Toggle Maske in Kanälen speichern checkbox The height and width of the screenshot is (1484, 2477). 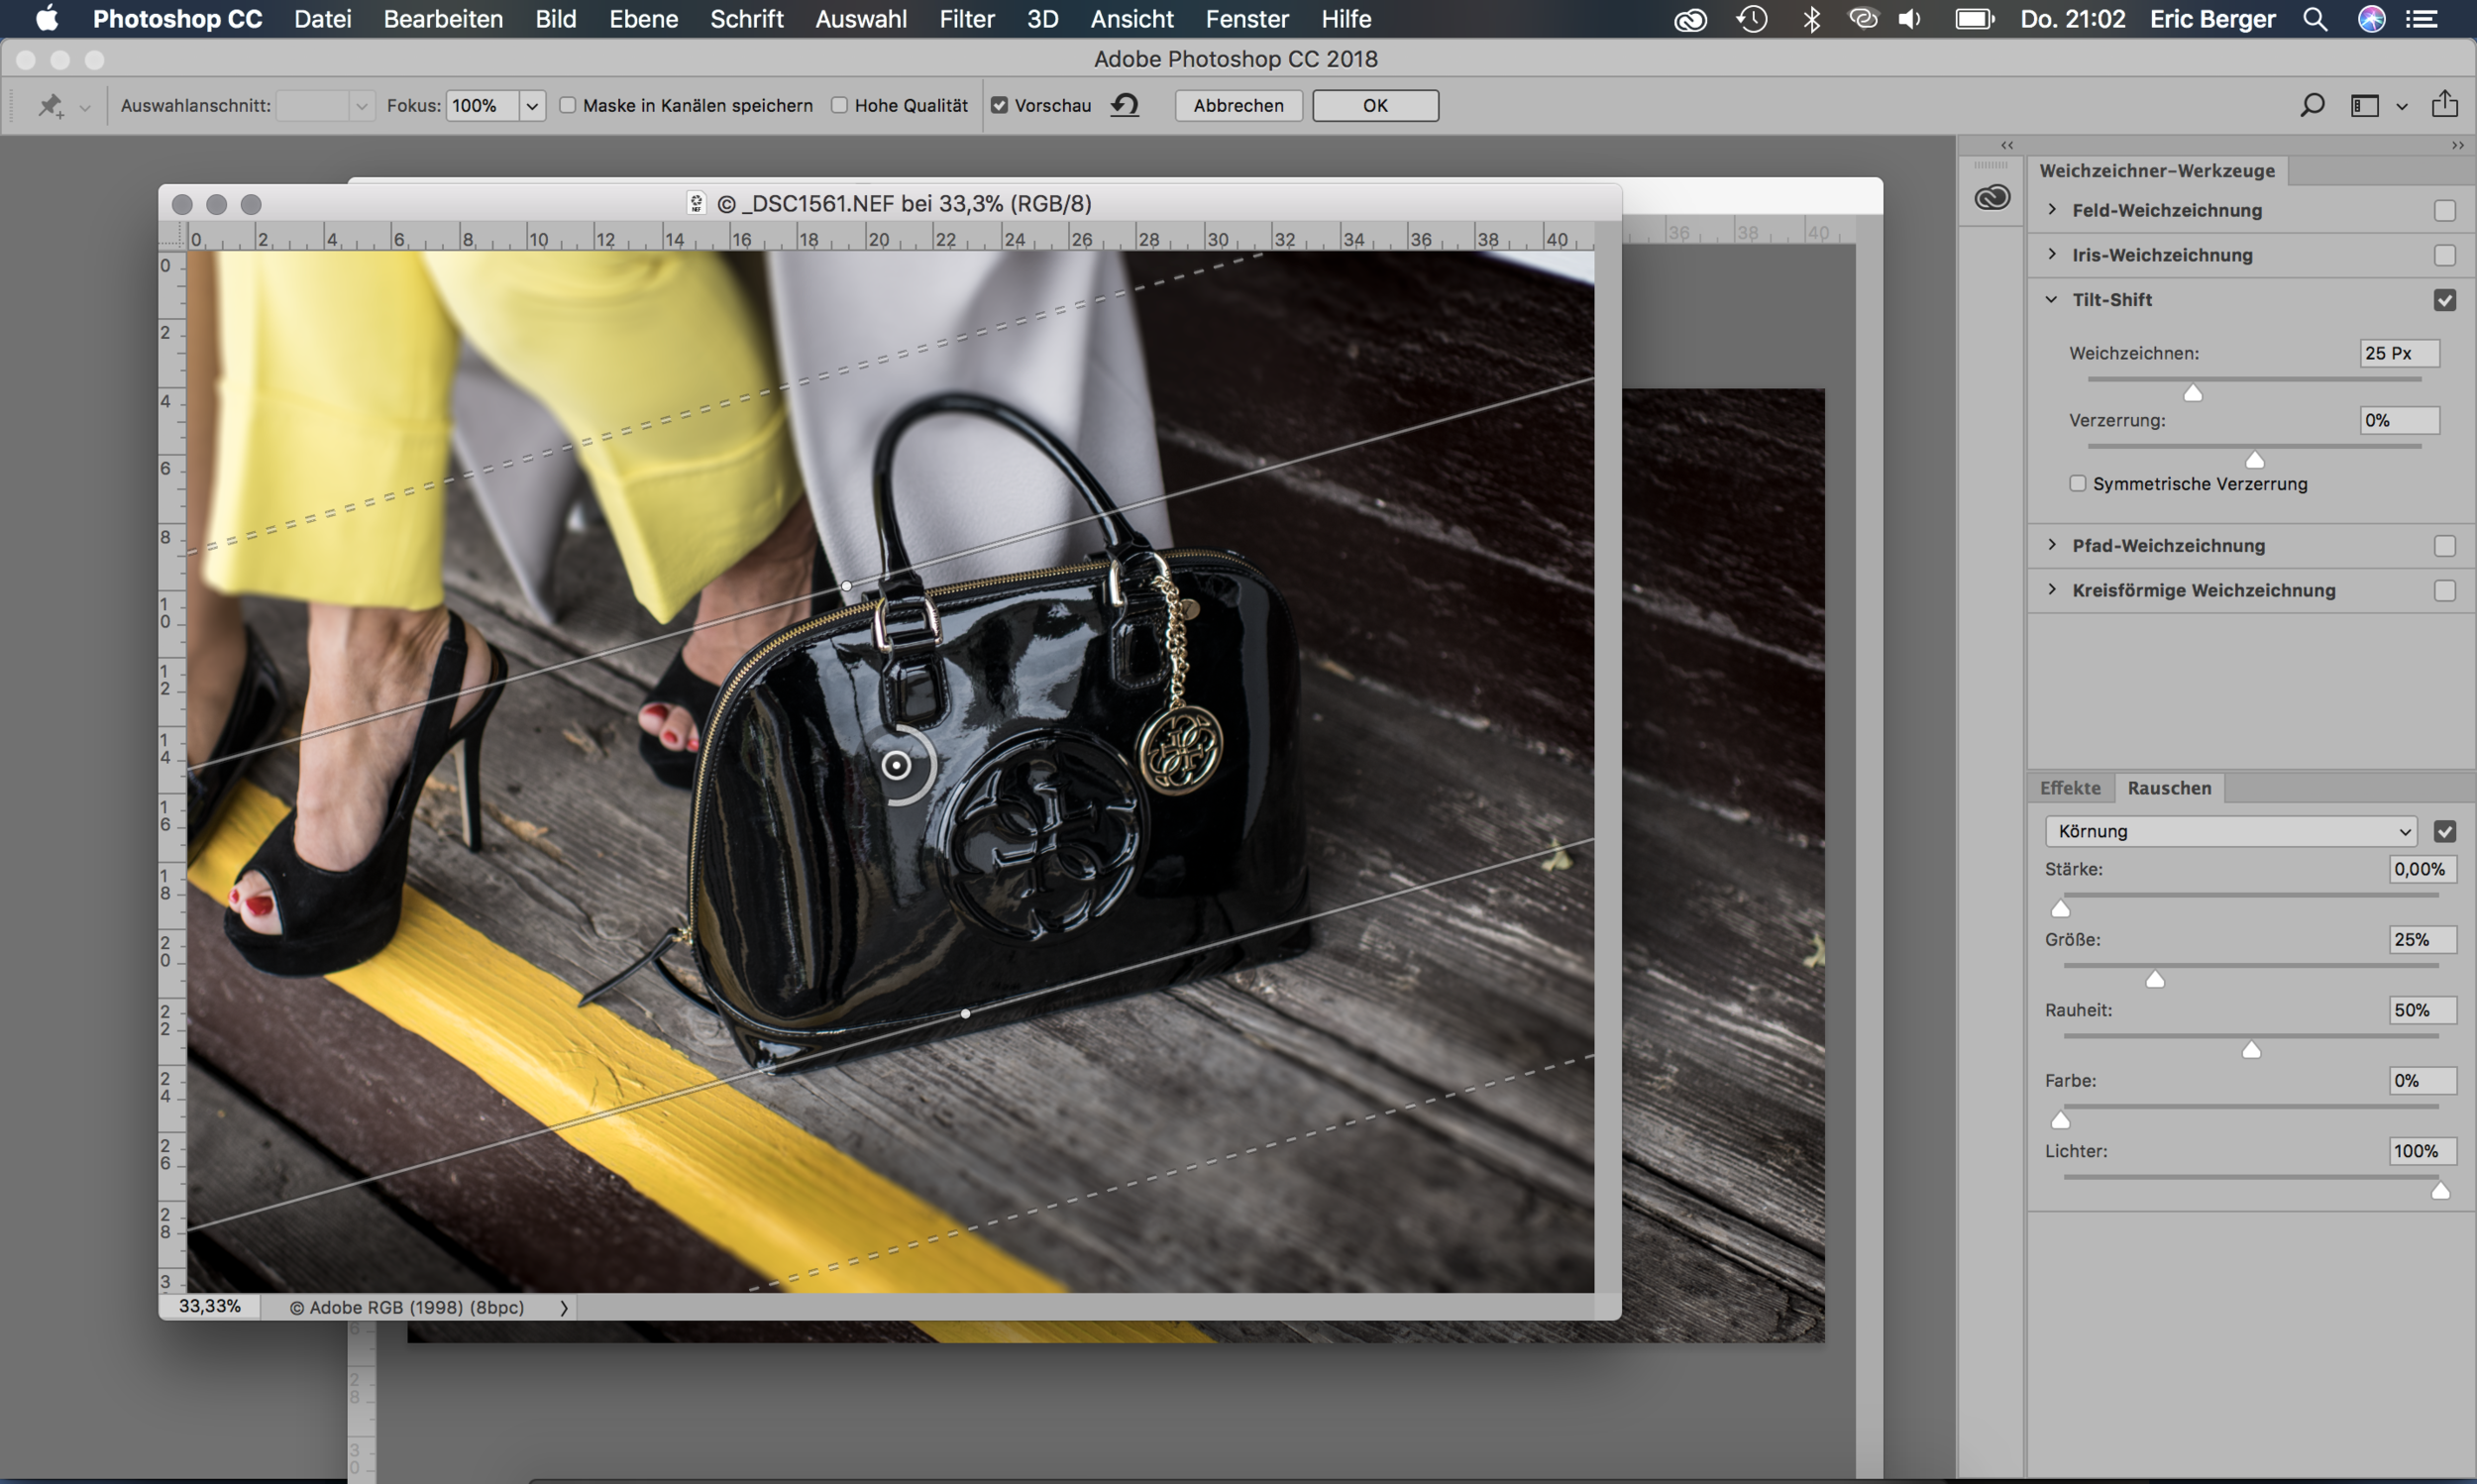click(568, 105)
